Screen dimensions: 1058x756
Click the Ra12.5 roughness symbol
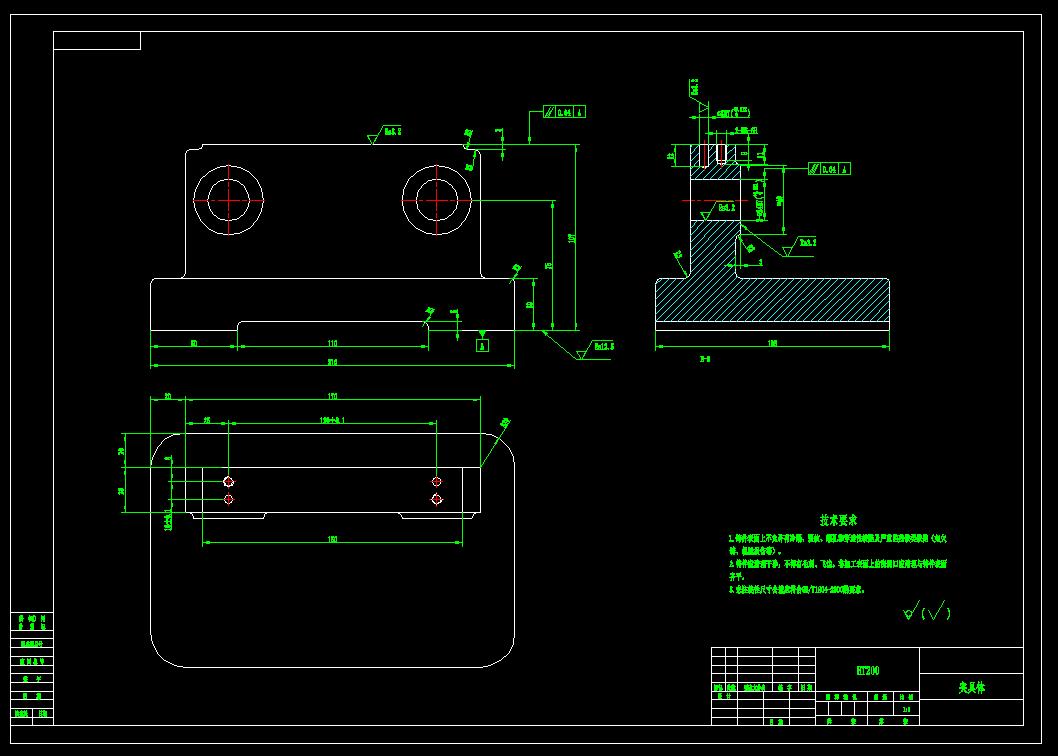(596, 350)
